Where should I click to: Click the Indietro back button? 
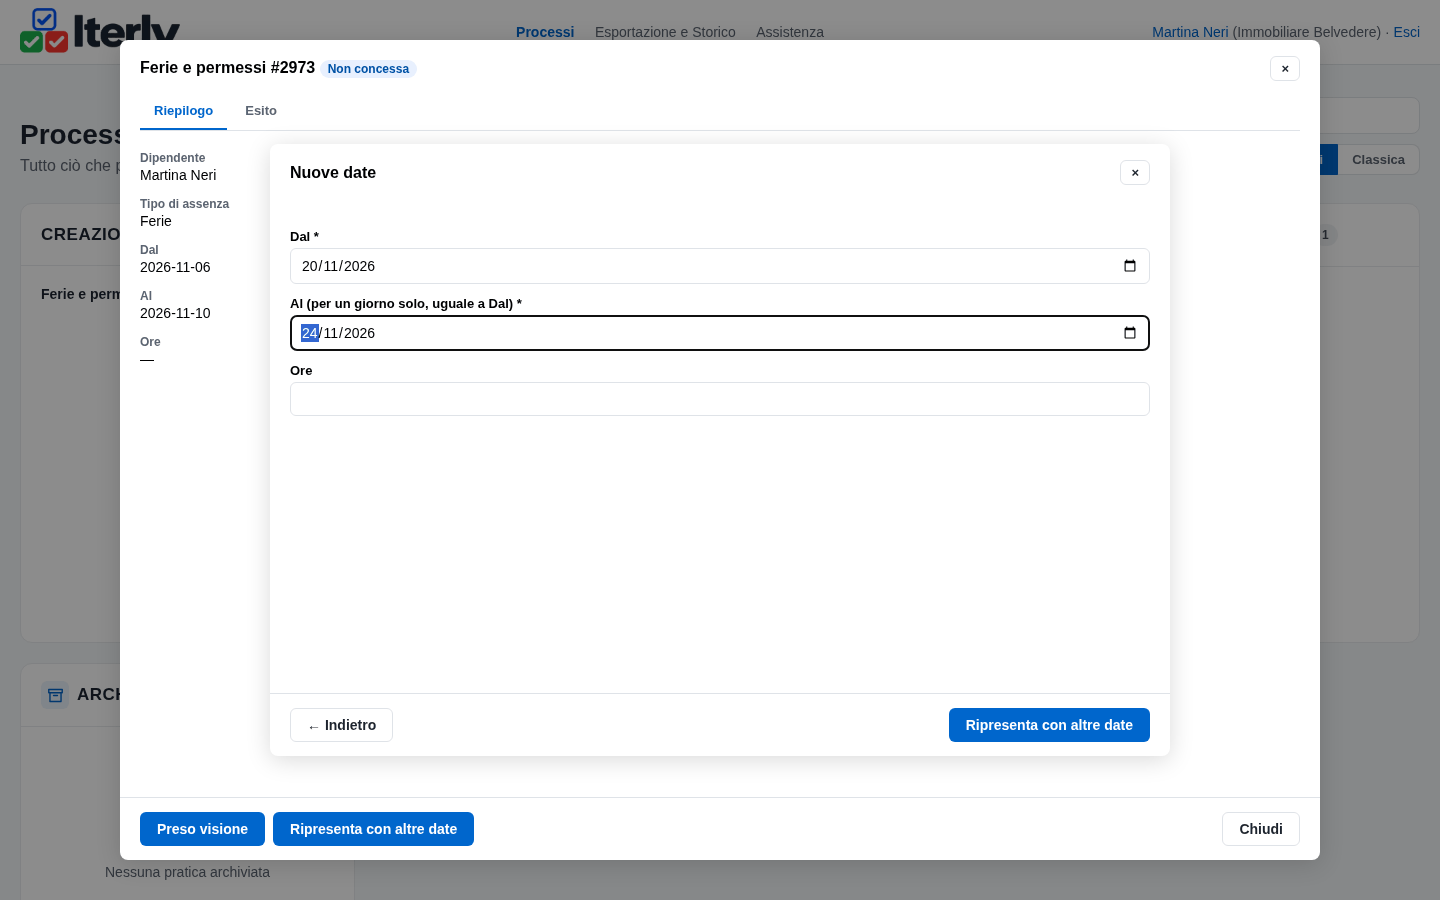[341, 725]
